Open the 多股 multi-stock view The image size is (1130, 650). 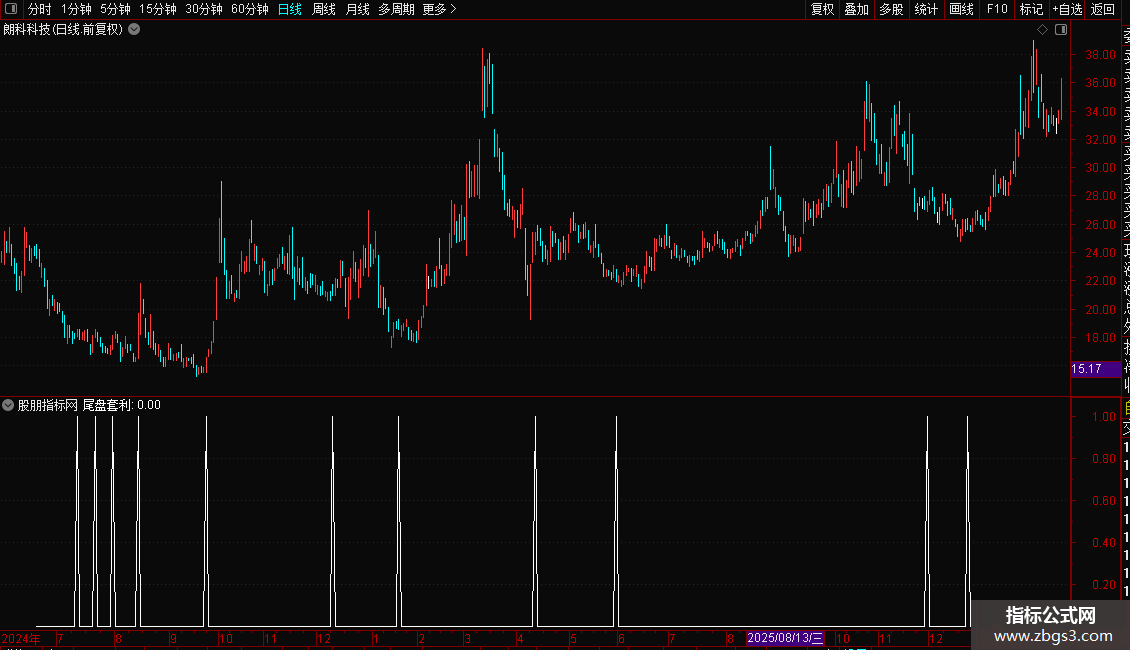point(891,9)
